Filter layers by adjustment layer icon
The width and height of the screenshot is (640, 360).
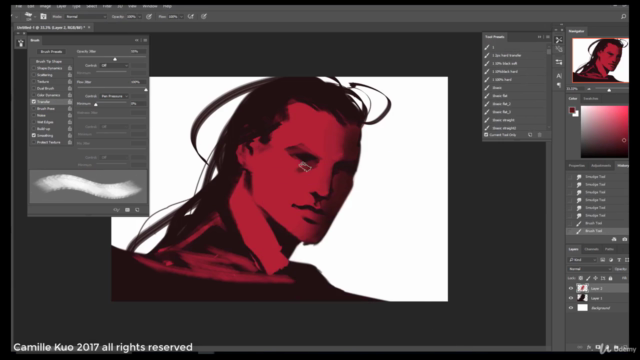tap(611, 260)
